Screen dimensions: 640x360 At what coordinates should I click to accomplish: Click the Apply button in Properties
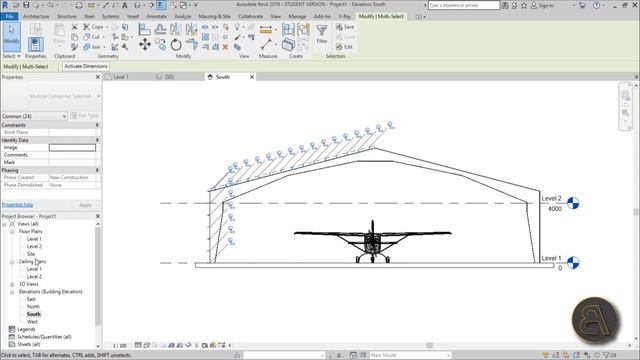tap(85, 205)
